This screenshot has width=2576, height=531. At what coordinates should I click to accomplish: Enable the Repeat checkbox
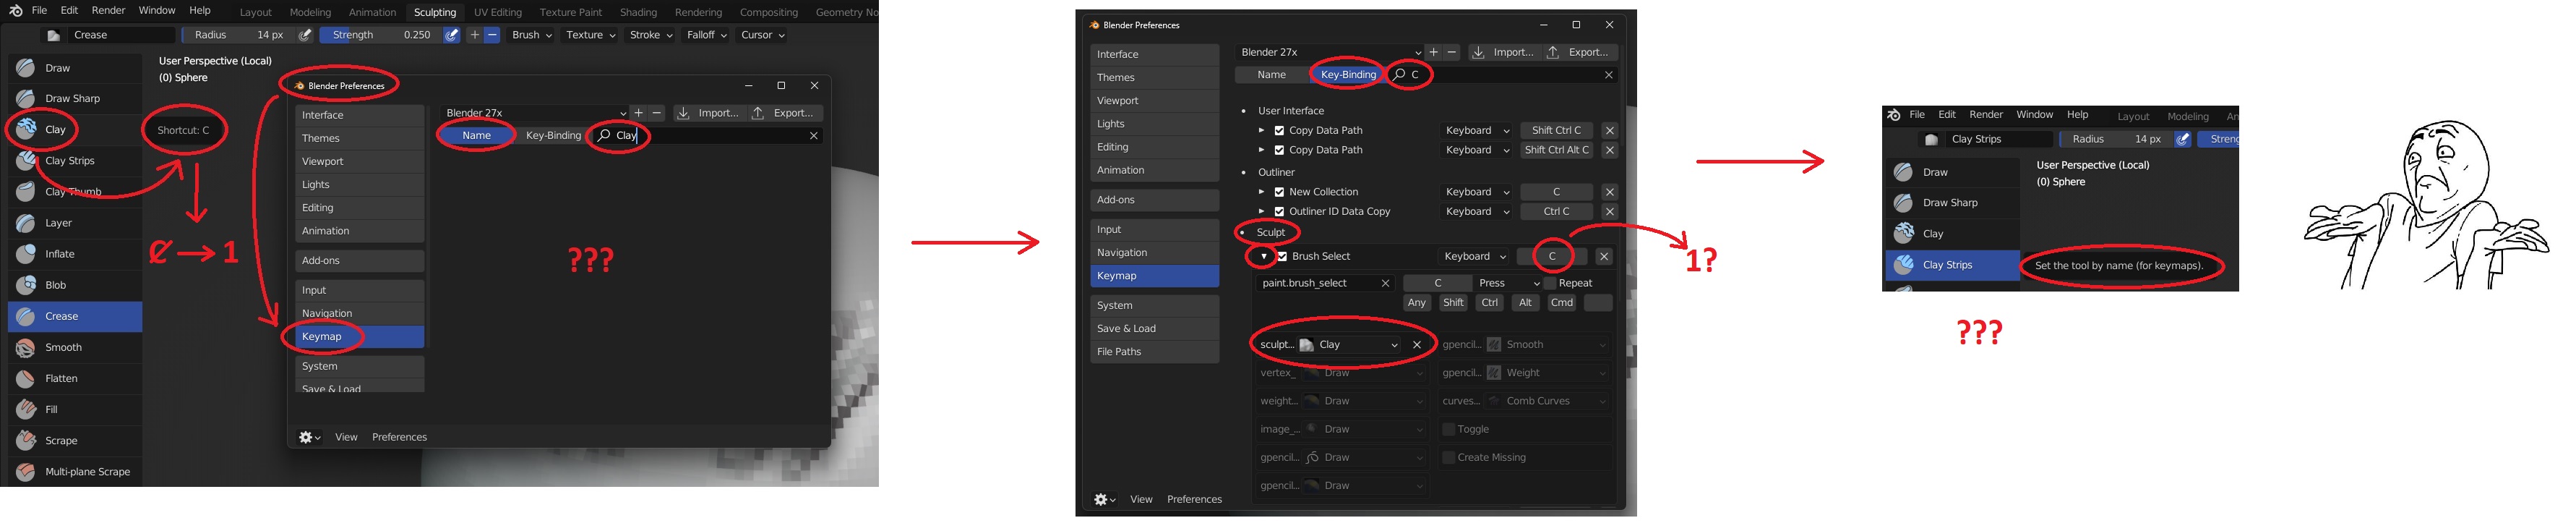pos(1551,284)
